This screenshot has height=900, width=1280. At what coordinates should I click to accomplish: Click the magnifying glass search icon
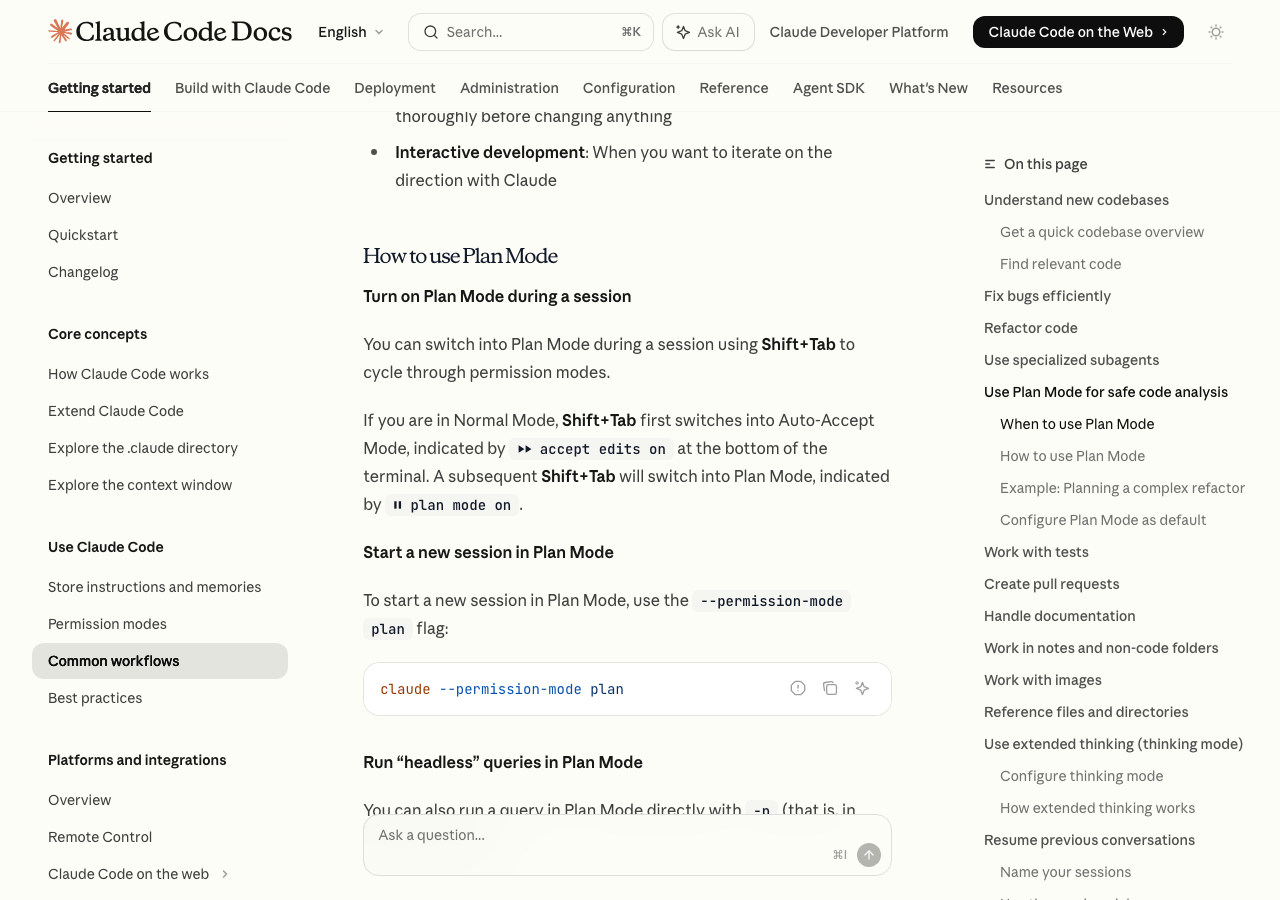click(431, 32)
